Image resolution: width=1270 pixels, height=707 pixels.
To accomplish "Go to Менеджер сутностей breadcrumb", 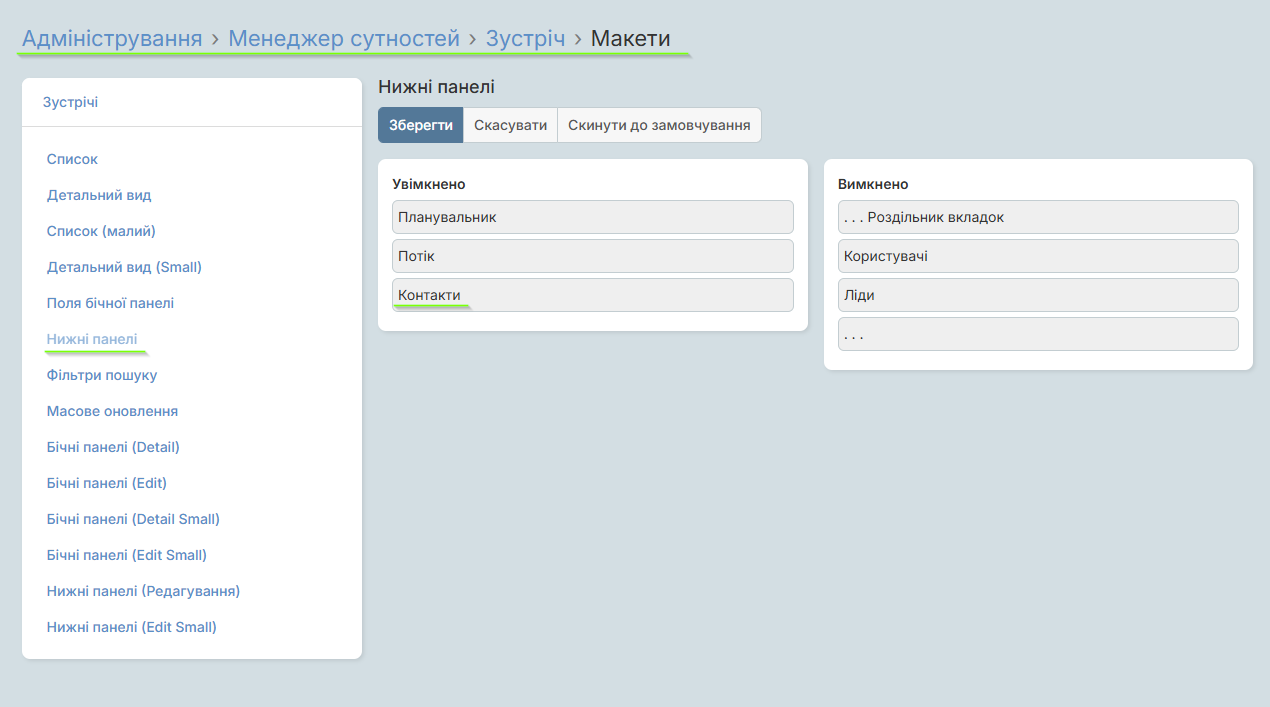I will 344,39.
